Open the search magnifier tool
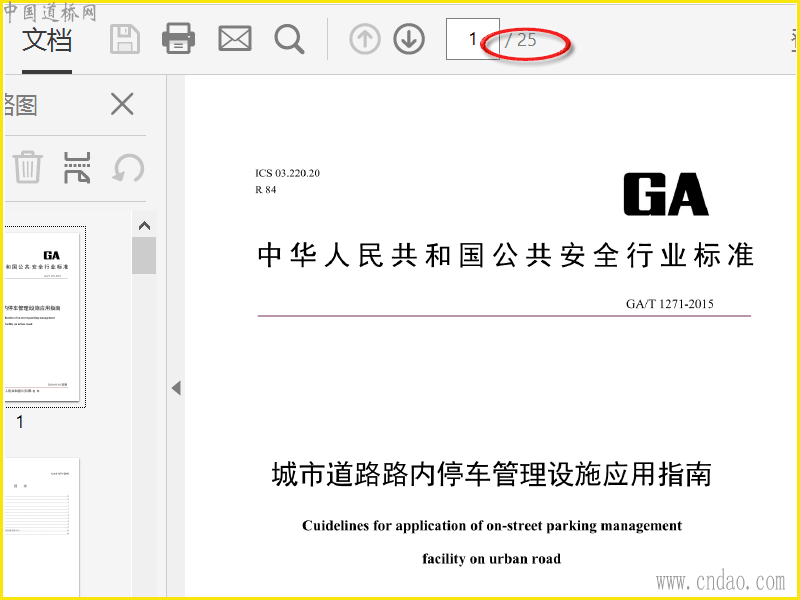This screenshot has width=800, height=600. point(289,39)
